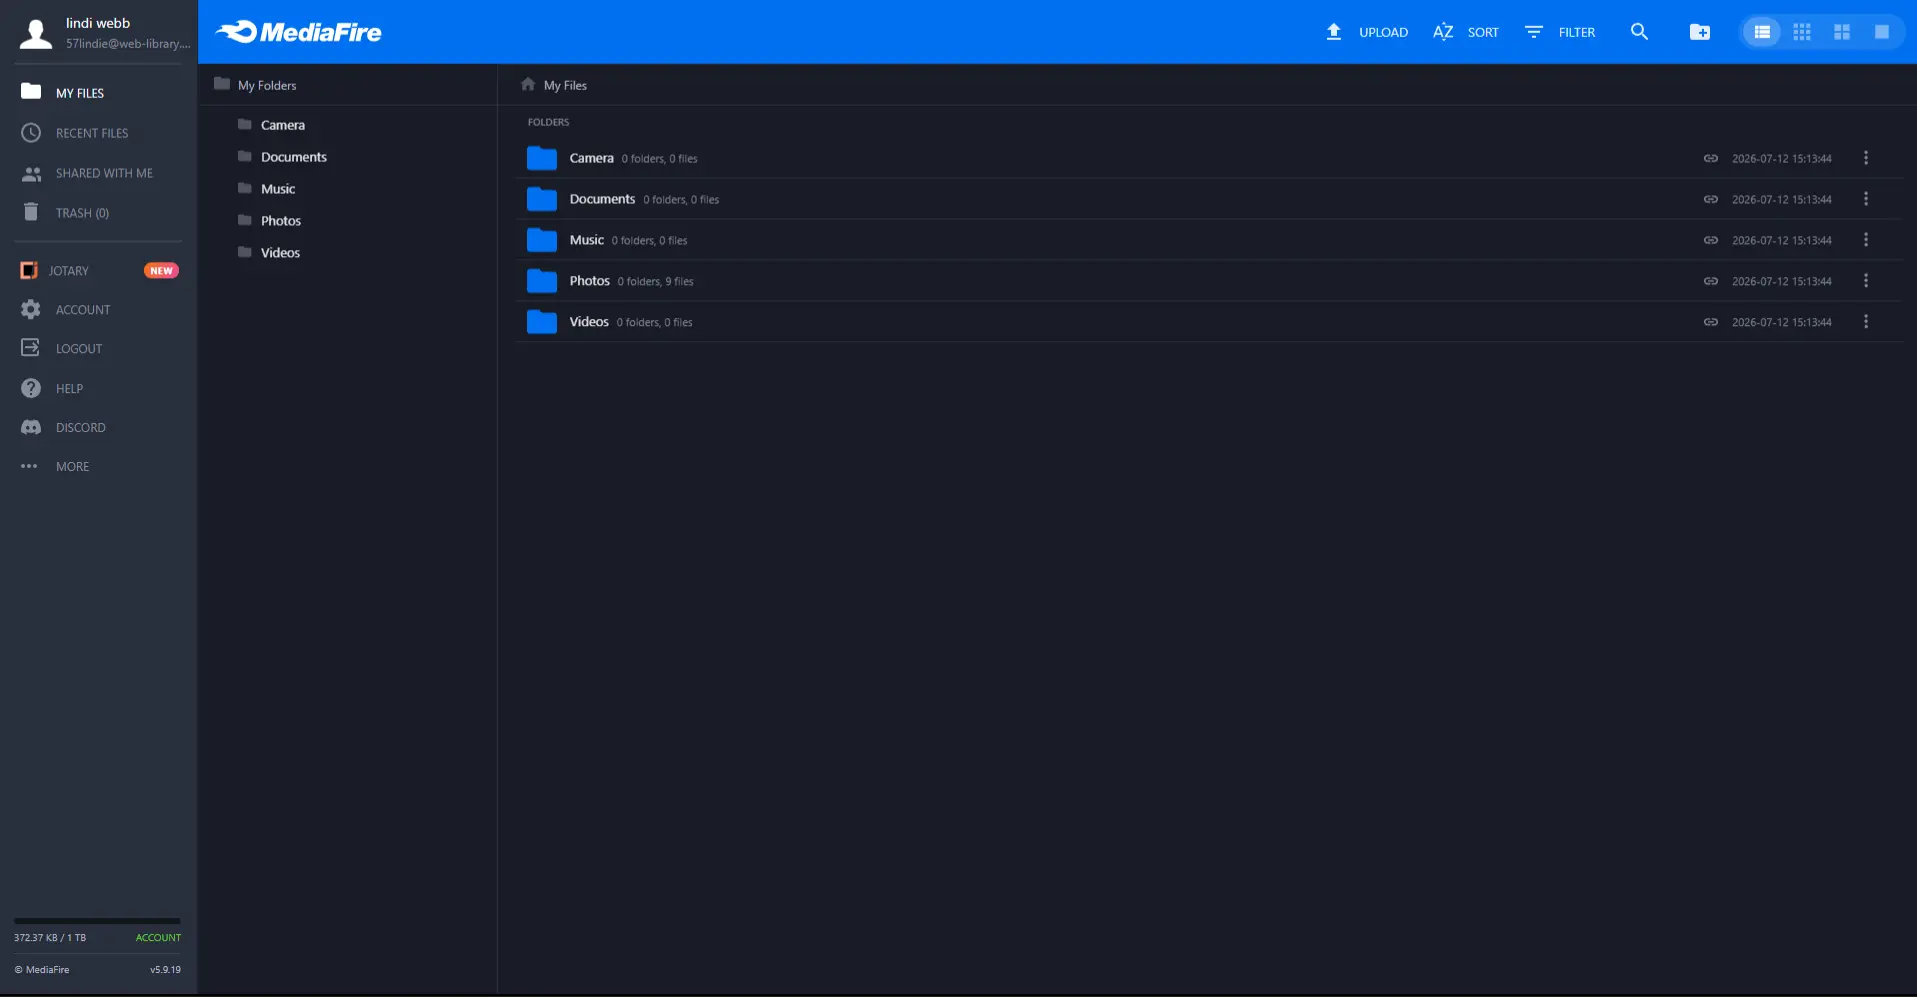Open the Documents folder row

coord(1209,199)
